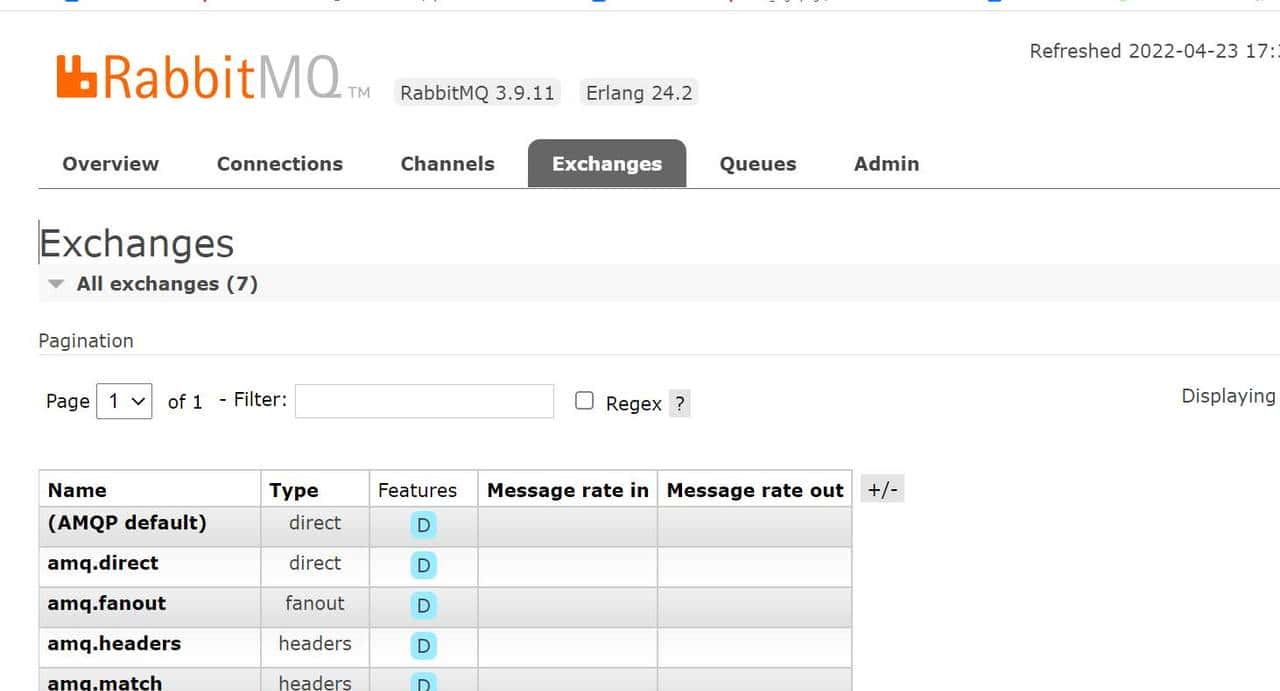Open the Regex help question mark

click(x=680, y=404)
